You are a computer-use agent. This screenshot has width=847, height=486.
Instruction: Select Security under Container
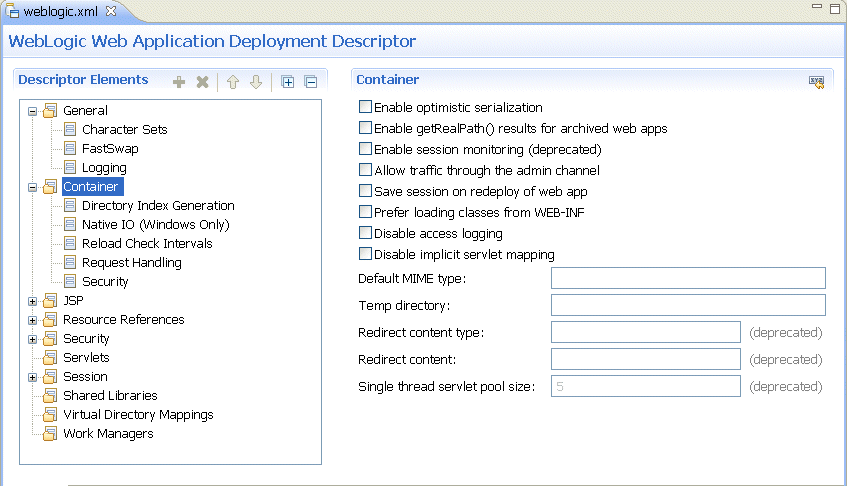click(105, 282)
